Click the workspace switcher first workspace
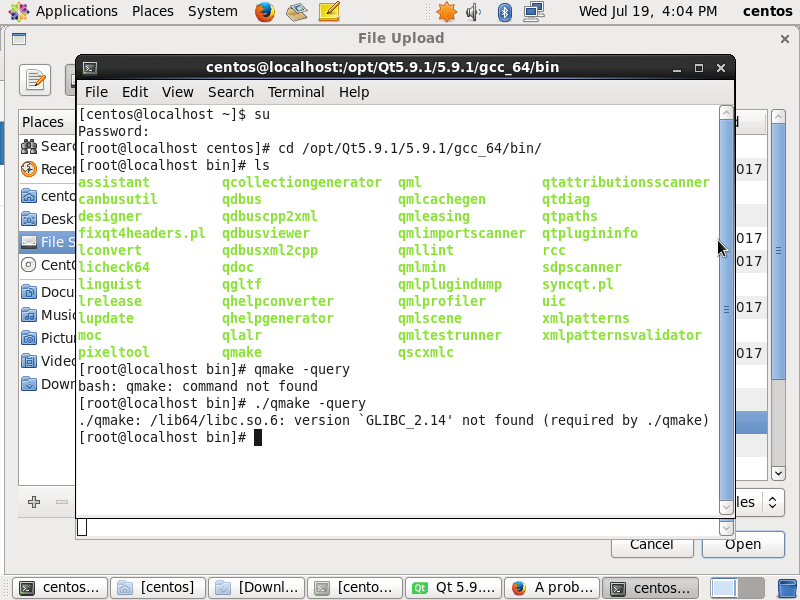Image resolution: width=800 pixels, height=600 pixels. (723, 588)
